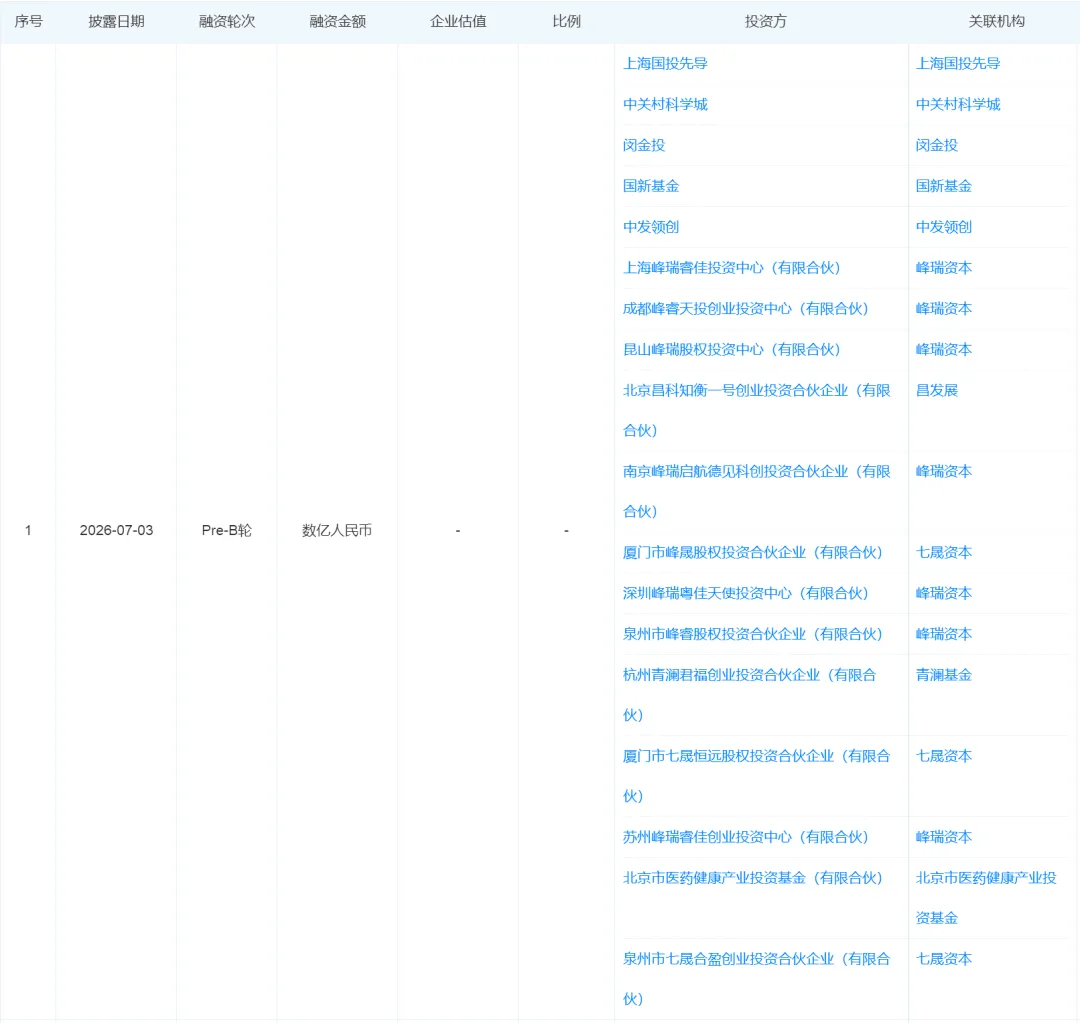The height and width of the screenshot is (1023, 1080).
Task: Open investor 成都峰睿天投创业投资中心（有限合伙）
Action: (x=745, y=309)
